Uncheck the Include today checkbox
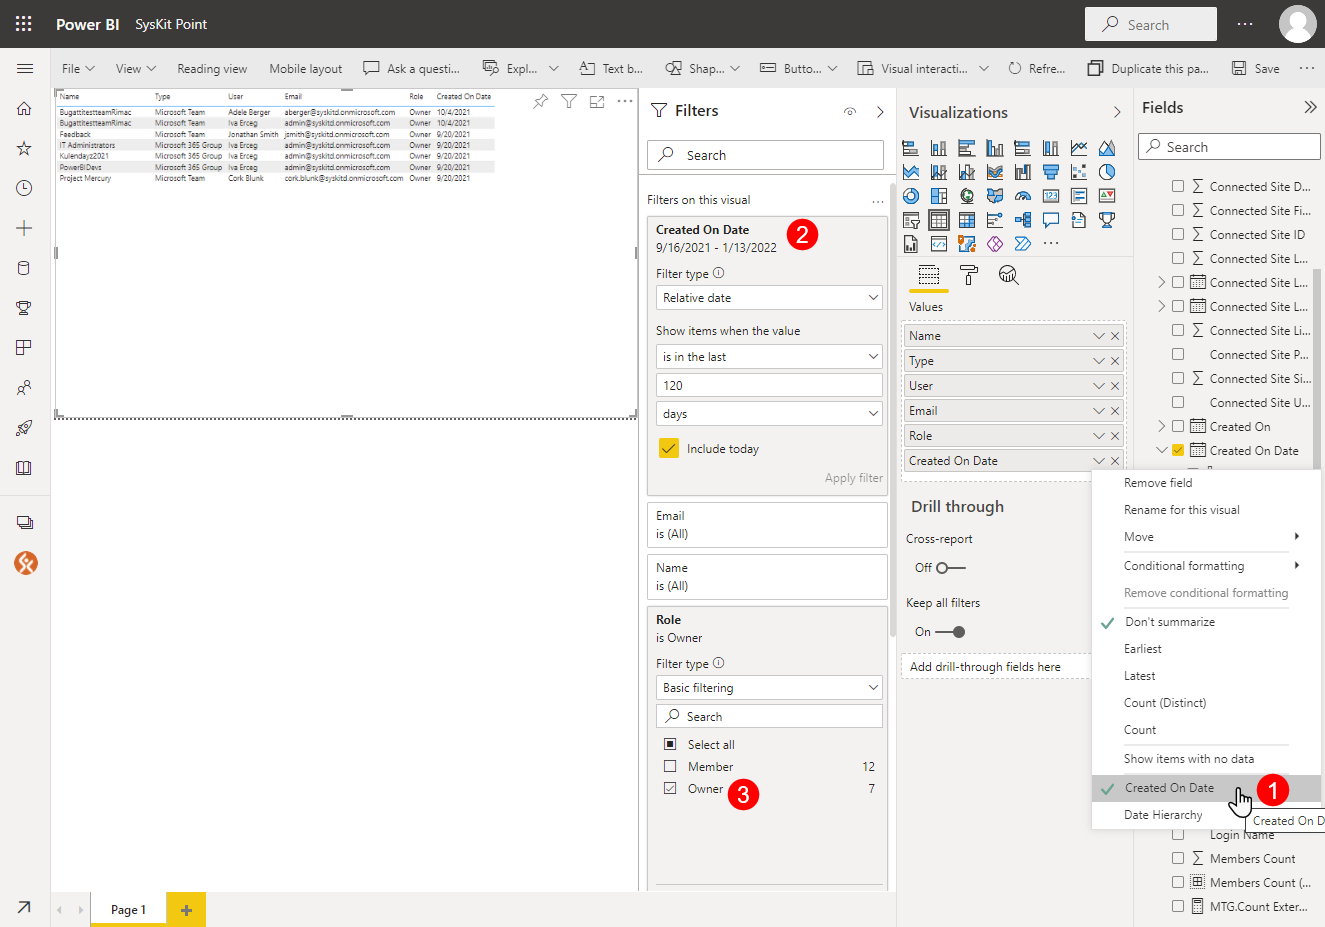Screen dimensions: 1325x927 pos(669,448)
